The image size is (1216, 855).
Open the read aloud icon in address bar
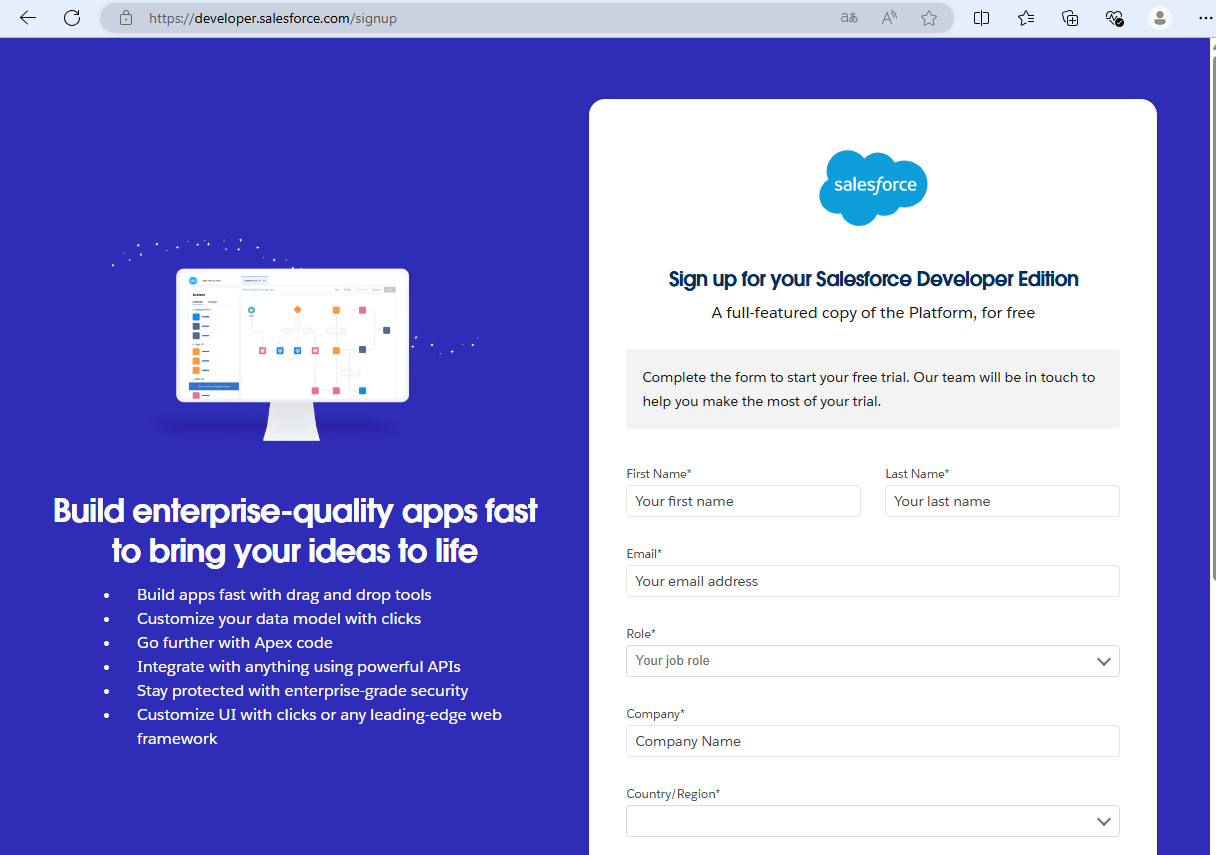(x=889, y=18)
